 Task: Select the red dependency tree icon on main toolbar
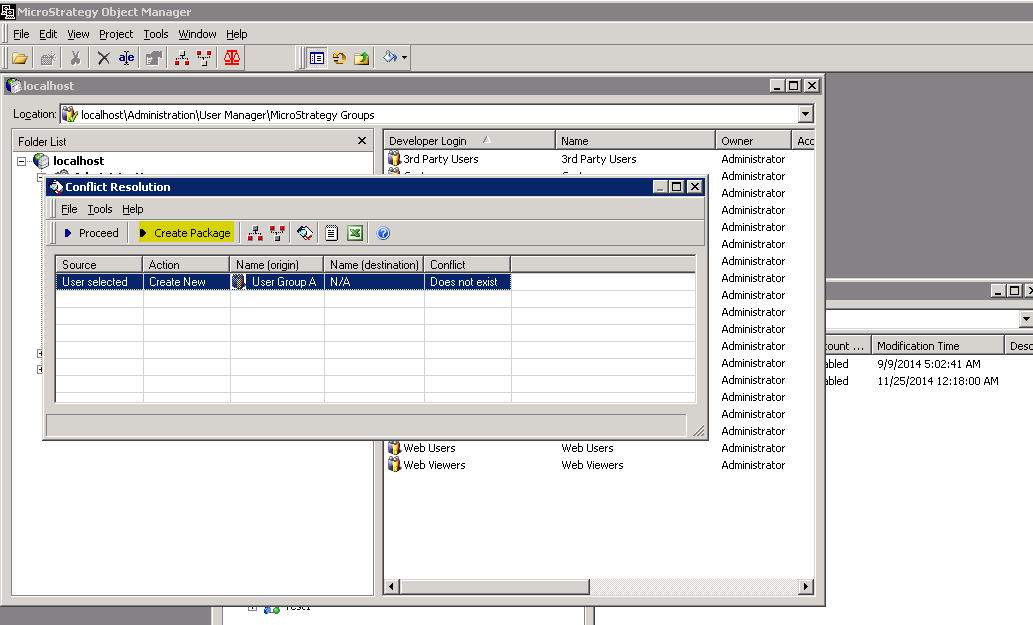pos(183,57)
